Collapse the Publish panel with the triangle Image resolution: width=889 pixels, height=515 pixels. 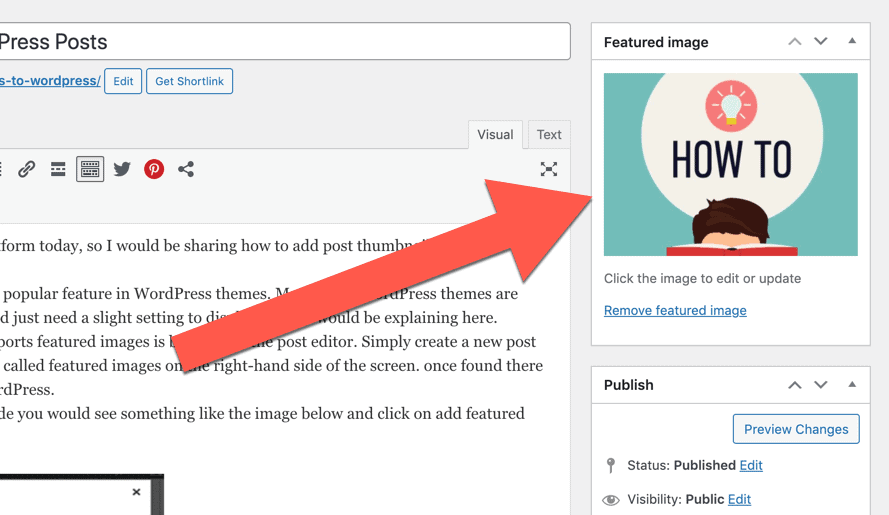coord(852,385)
